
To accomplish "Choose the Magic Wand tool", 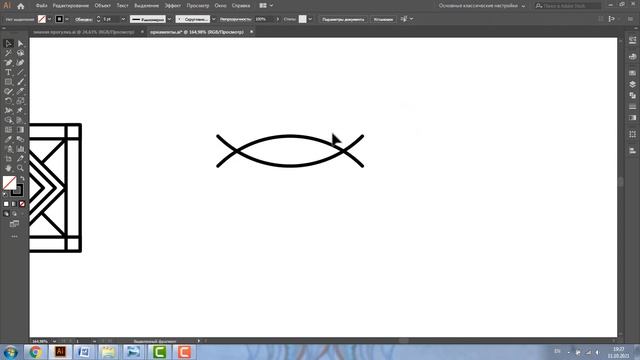I will [8, 53].
